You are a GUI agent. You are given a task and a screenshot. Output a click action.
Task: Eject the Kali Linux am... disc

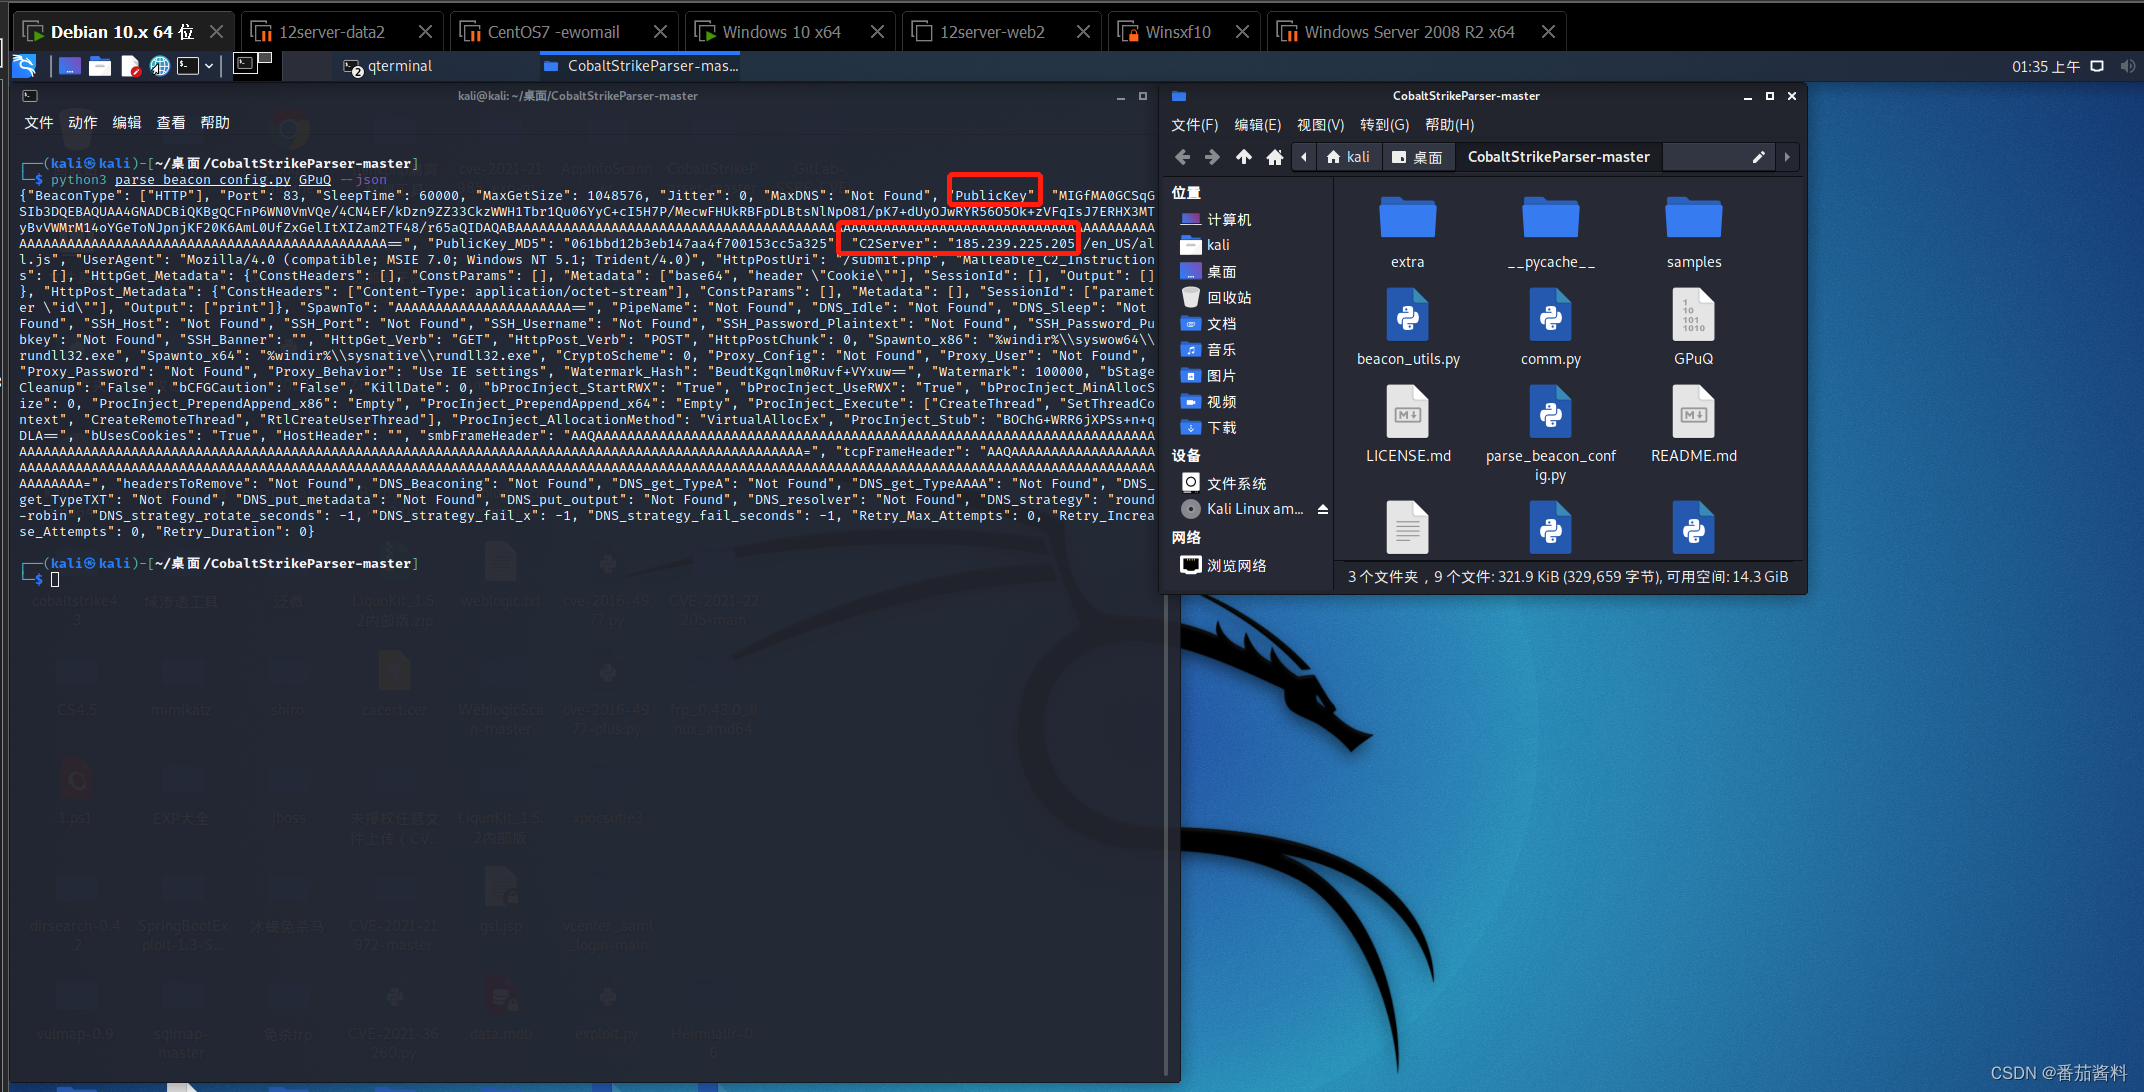click(x=1322, y=509)
